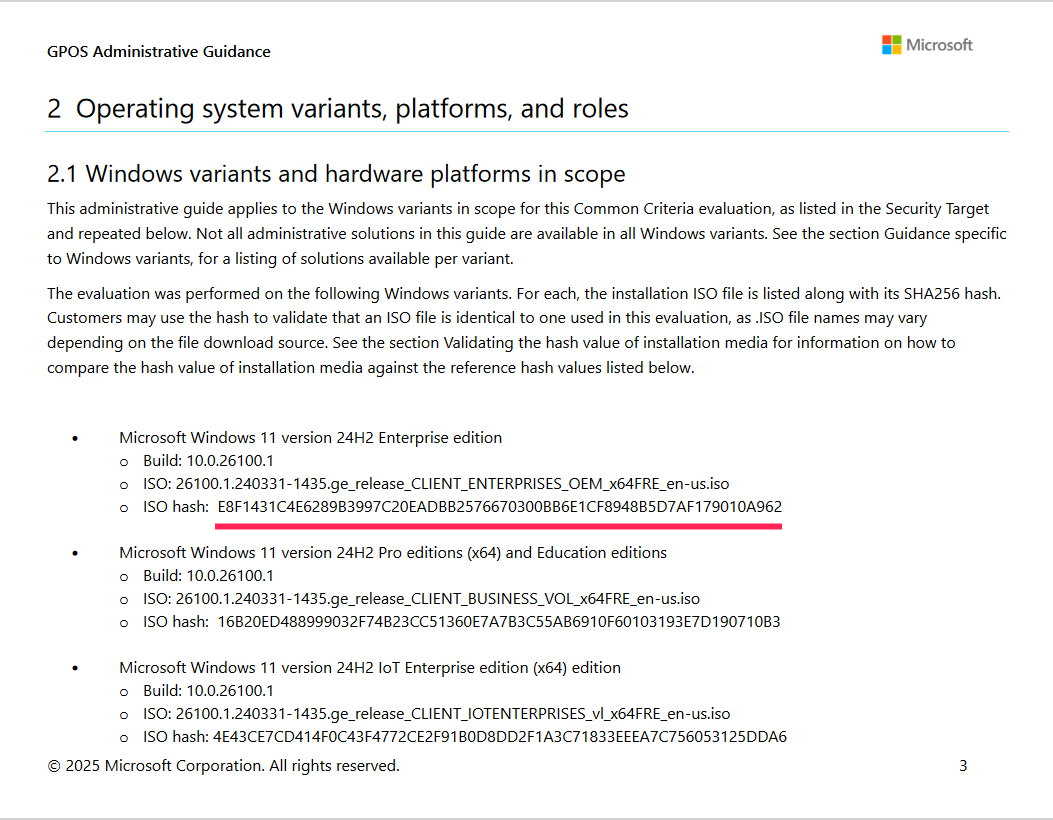
Task: Click the Build line under the IoT Enterprise edition
Action: [x=208, y=691]
